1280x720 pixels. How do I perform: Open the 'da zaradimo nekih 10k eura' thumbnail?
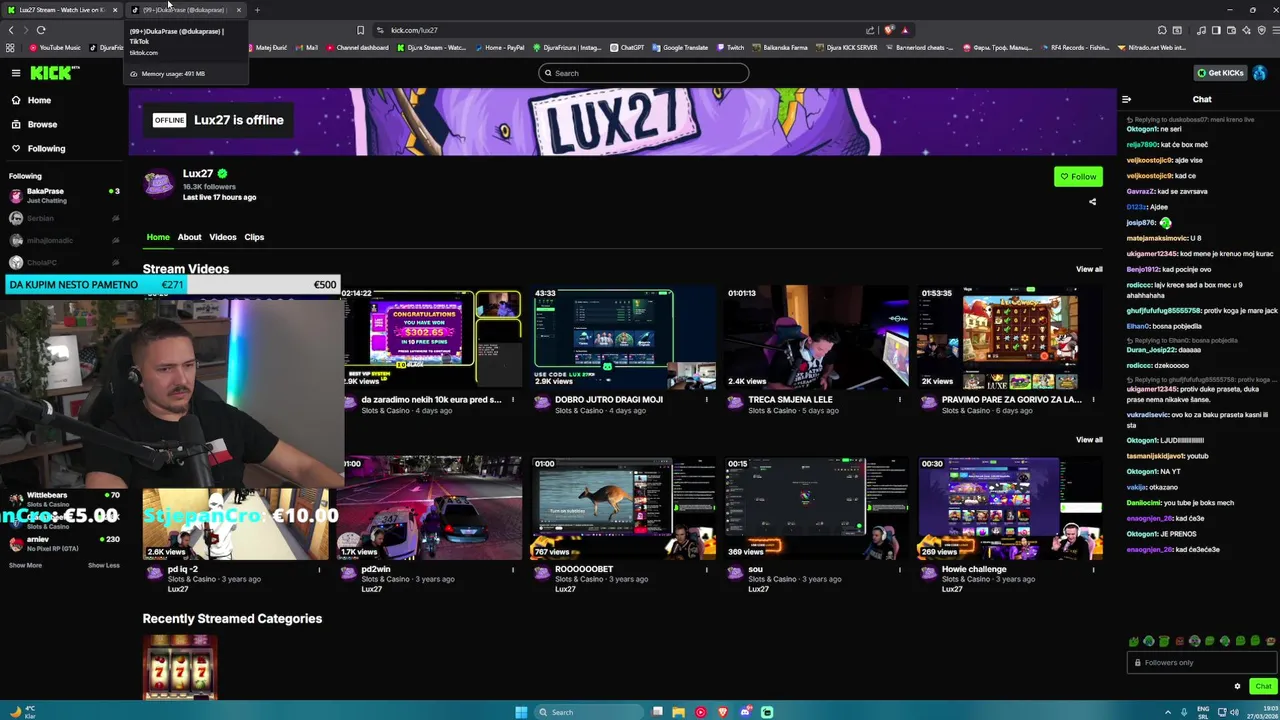[x=432, y=338]
